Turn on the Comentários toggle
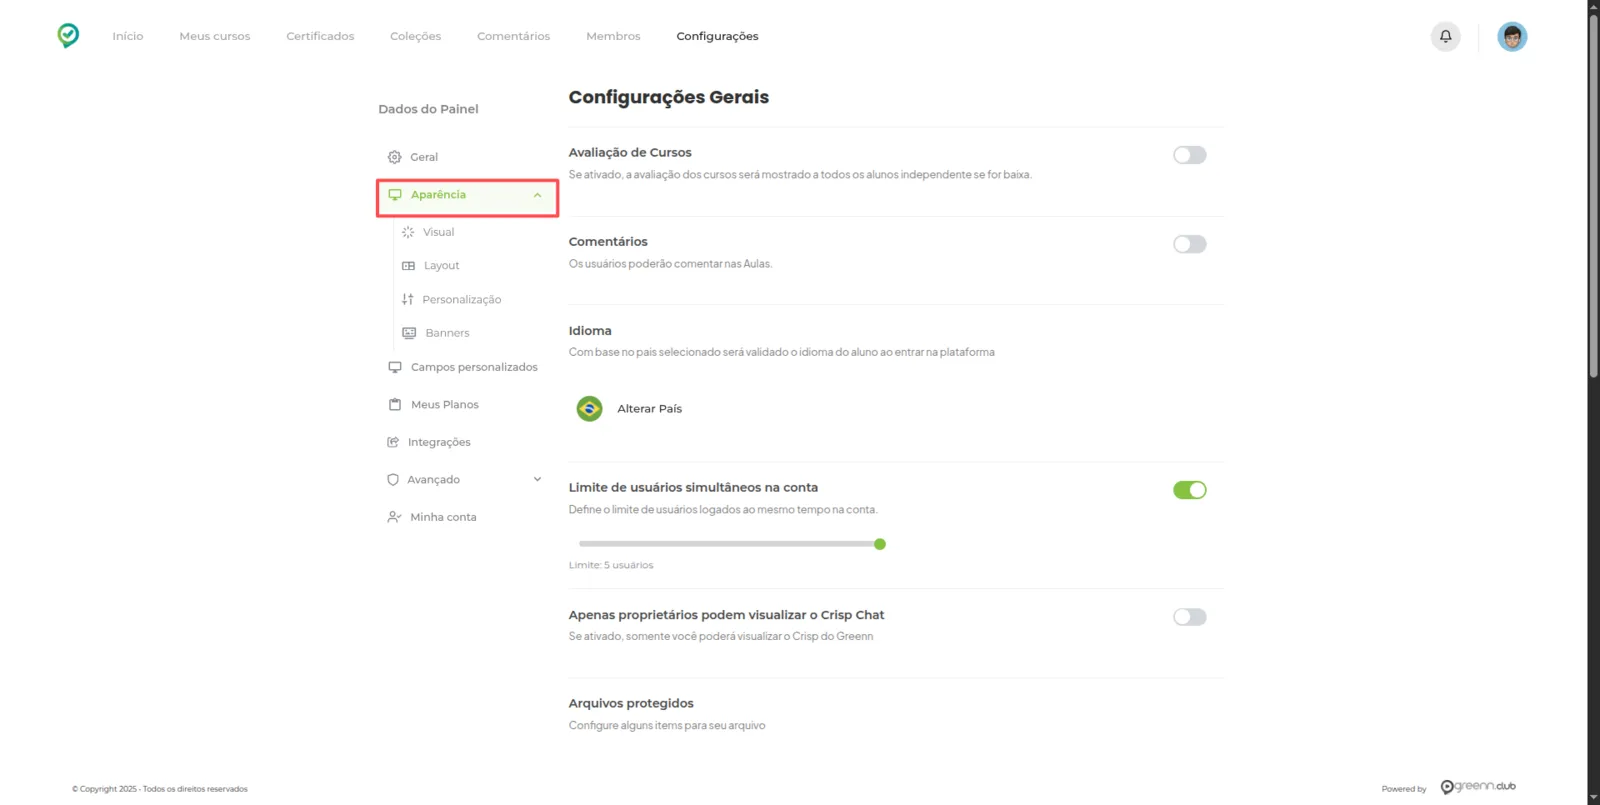The height and width of the screenshot is (805, 1600). (x=1190, y=244)
